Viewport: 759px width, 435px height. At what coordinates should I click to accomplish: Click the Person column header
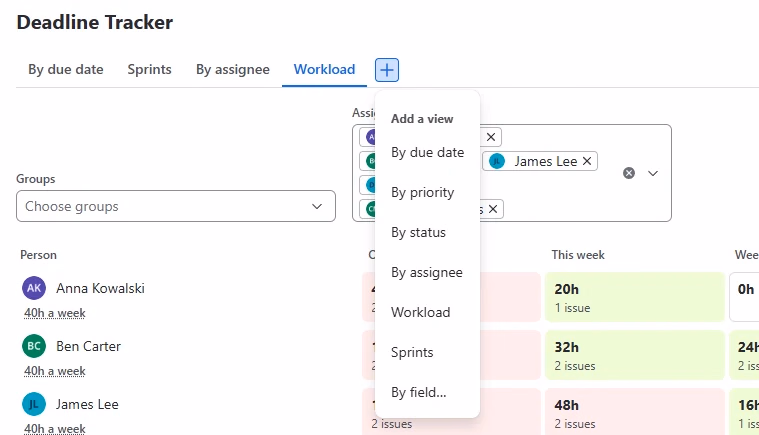tap(38, 255)
